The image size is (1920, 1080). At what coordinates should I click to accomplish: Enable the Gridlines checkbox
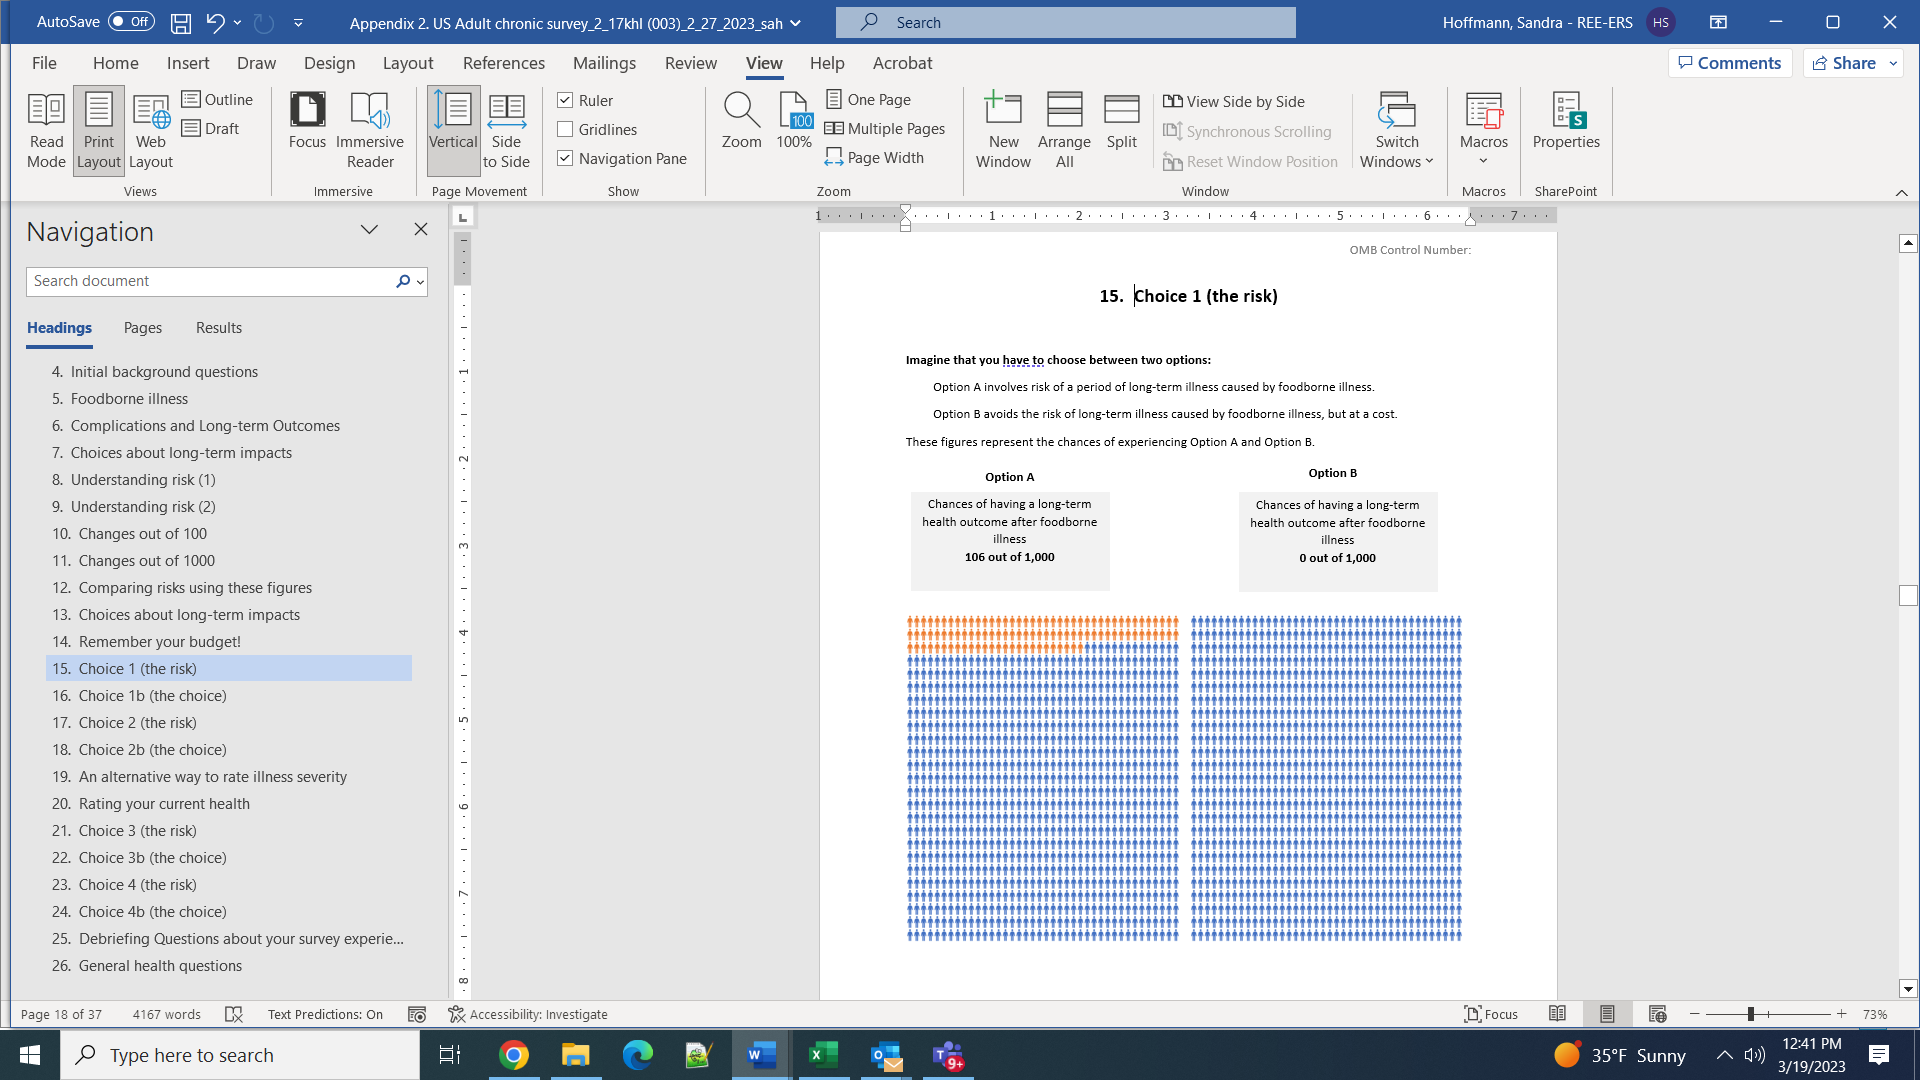[565, 129]
